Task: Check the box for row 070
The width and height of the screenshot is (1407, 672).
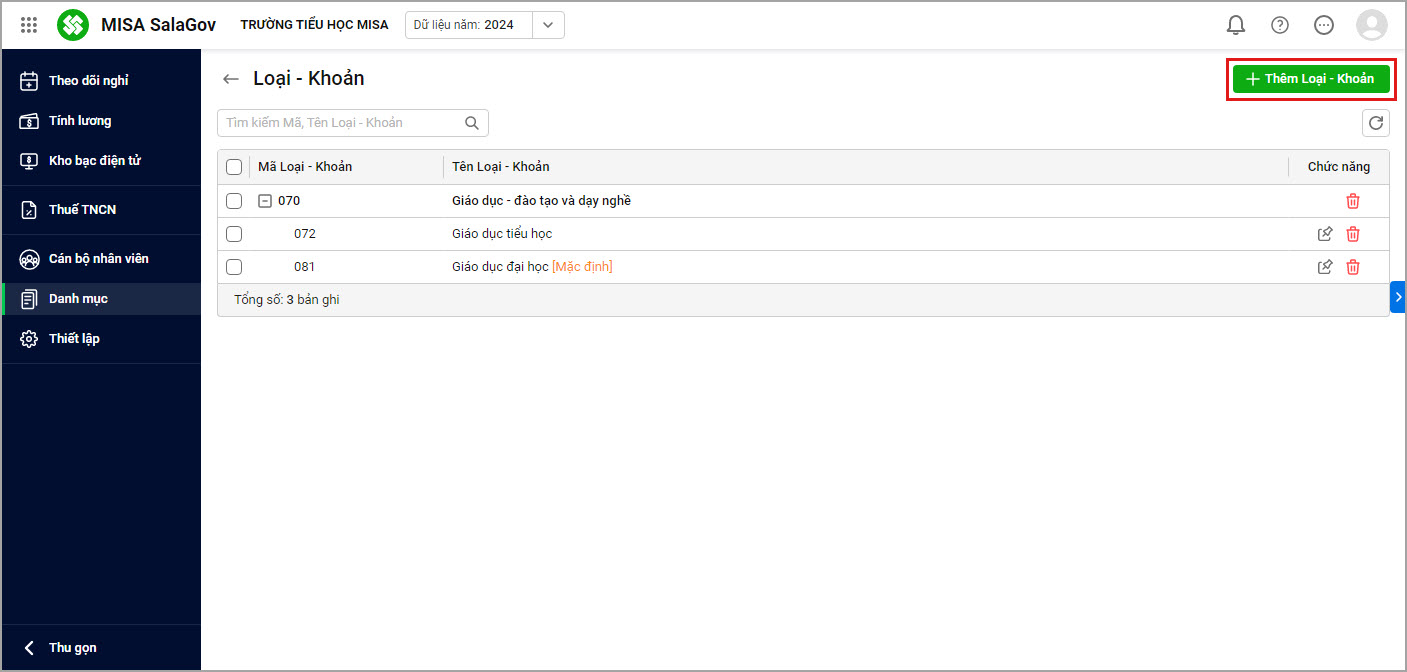Action: 234,201
